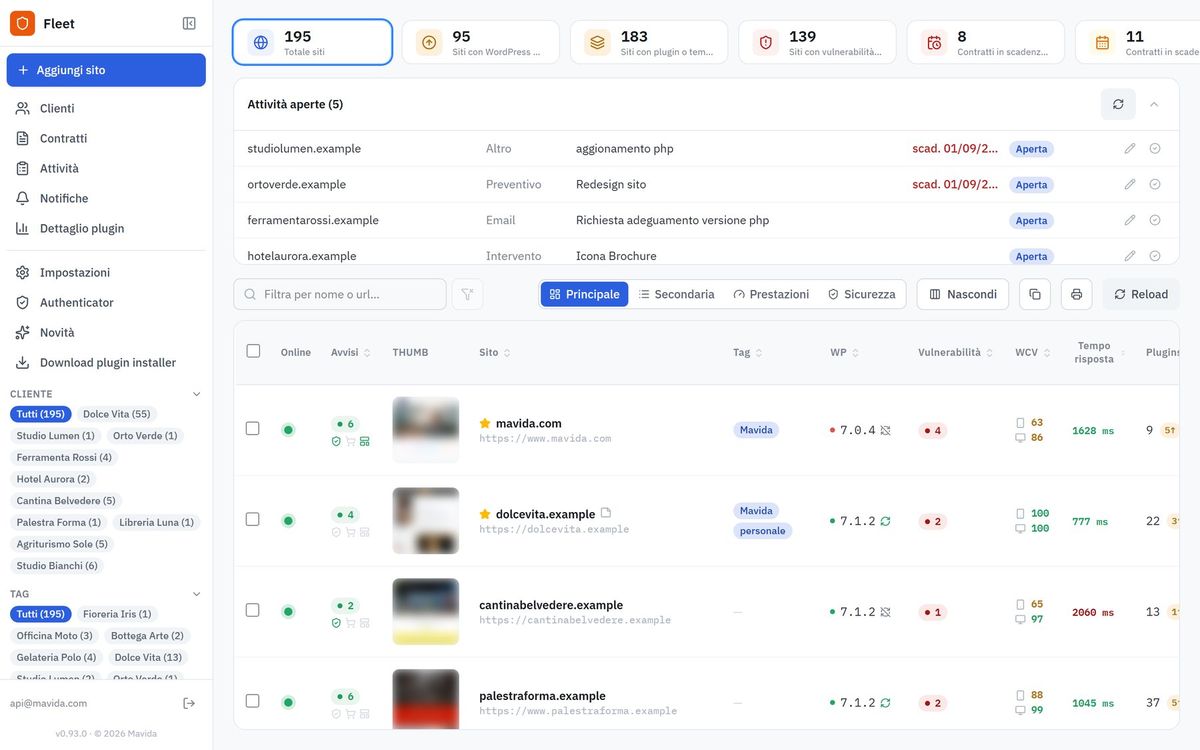The image size is (1200, 750).
Task: Click Siti con plugin layers icon
Action: 597,42
